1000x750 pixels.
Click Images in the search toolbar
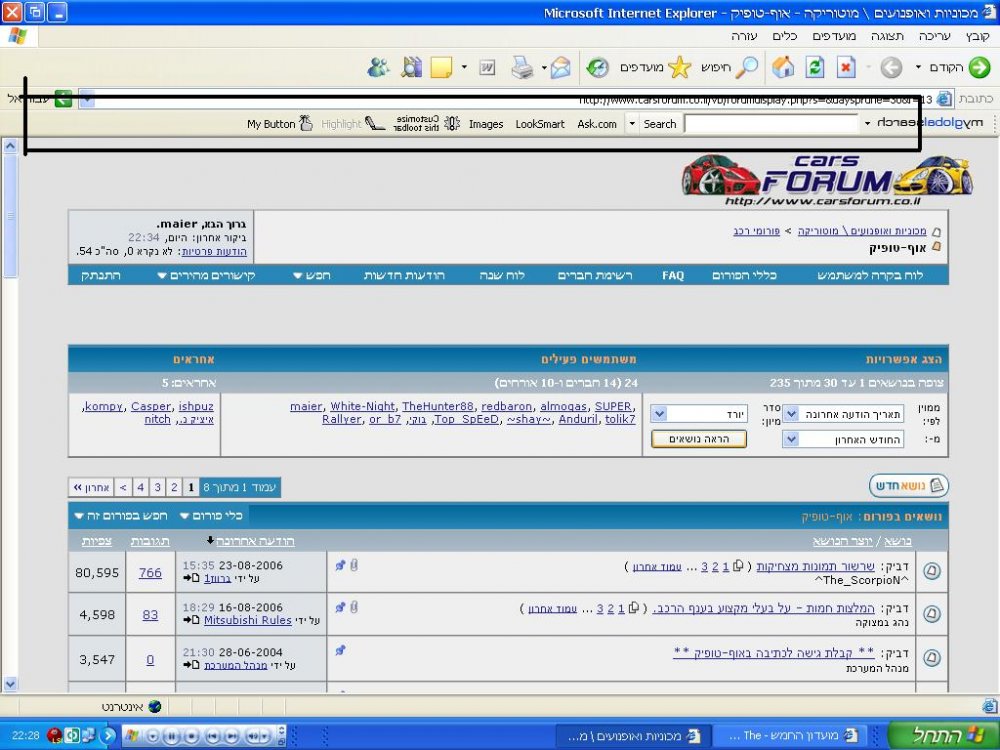click(486, 124)
